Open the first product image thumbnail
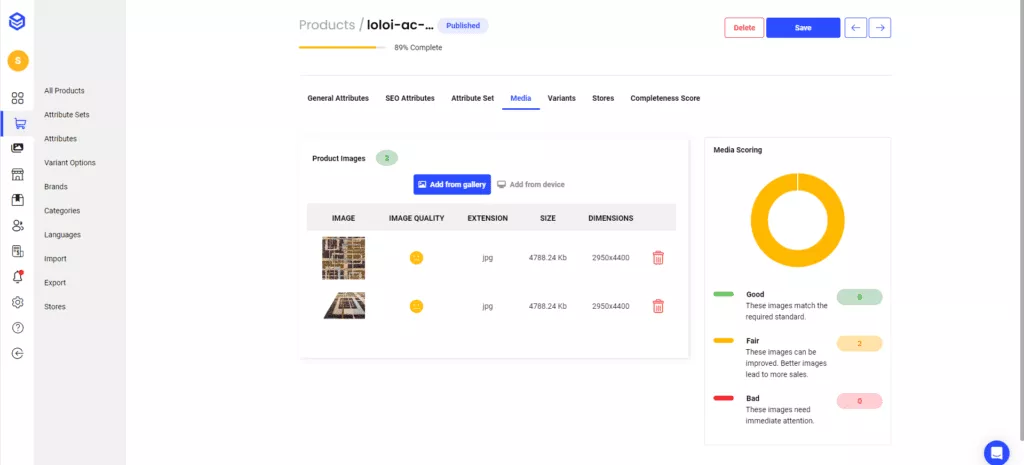The image size is (1024, 465). pyautogui.click(x=343, y=258)
